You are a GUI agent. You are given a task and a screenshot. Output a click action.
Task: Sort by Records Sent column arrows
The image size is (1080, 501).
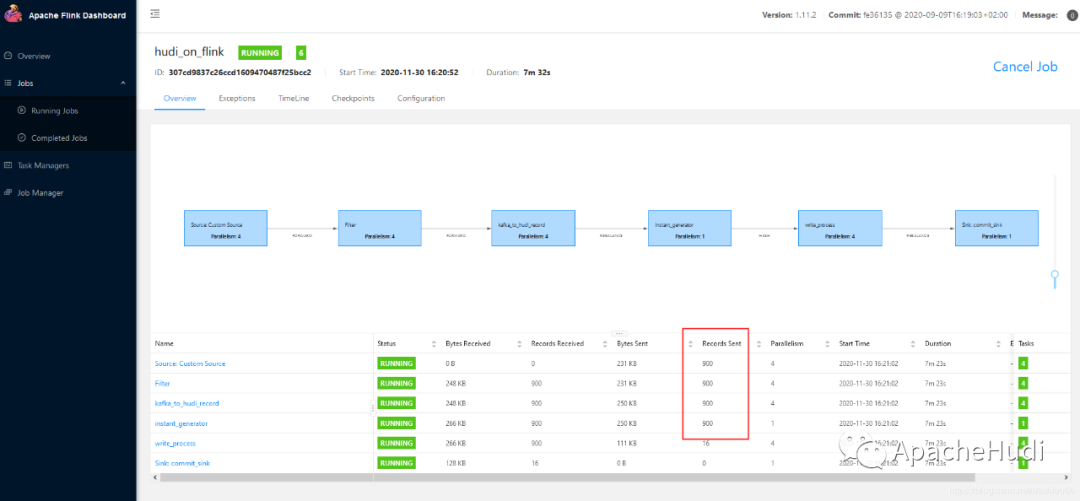[x=758, y=344]
